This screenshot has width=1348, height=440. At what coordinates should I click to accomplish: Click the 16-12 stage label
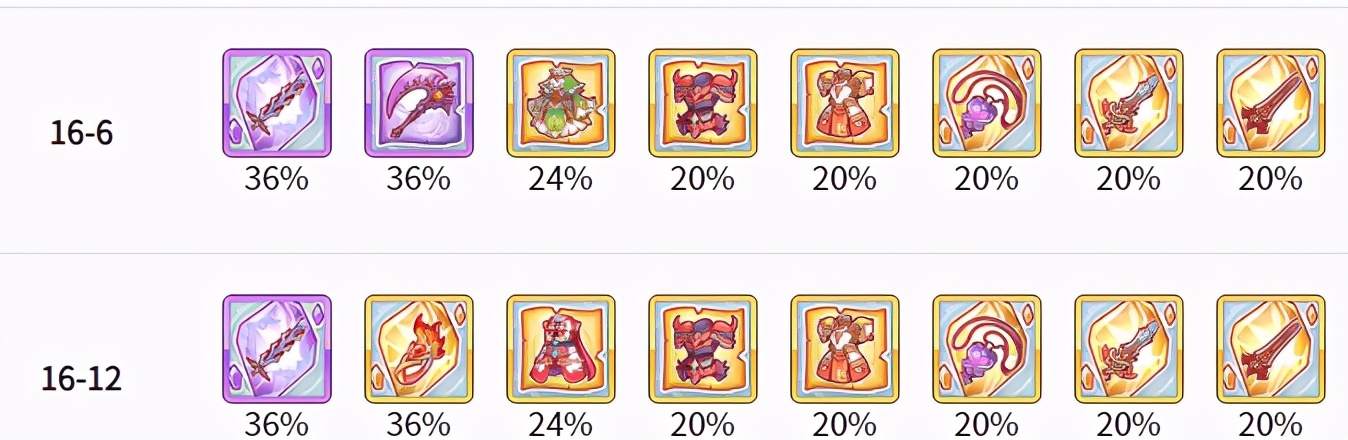pos(81,379)
